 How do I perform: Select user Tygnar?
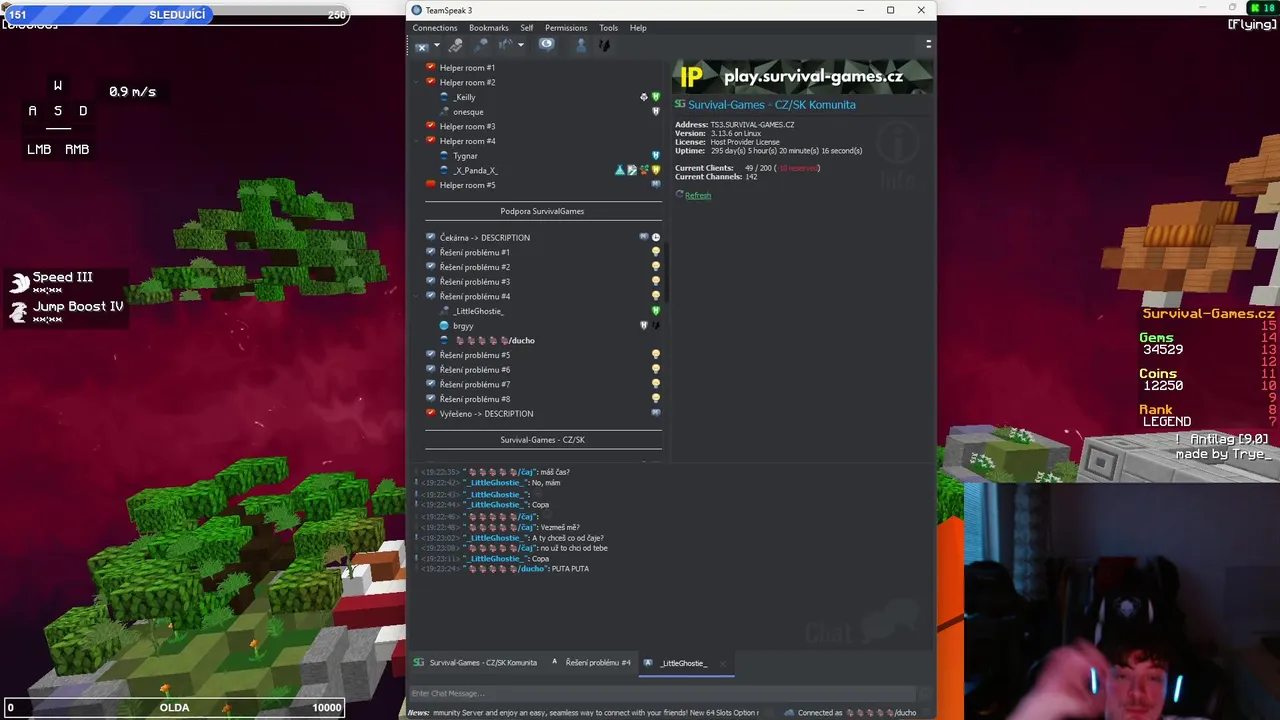click(x=465, y=156)
